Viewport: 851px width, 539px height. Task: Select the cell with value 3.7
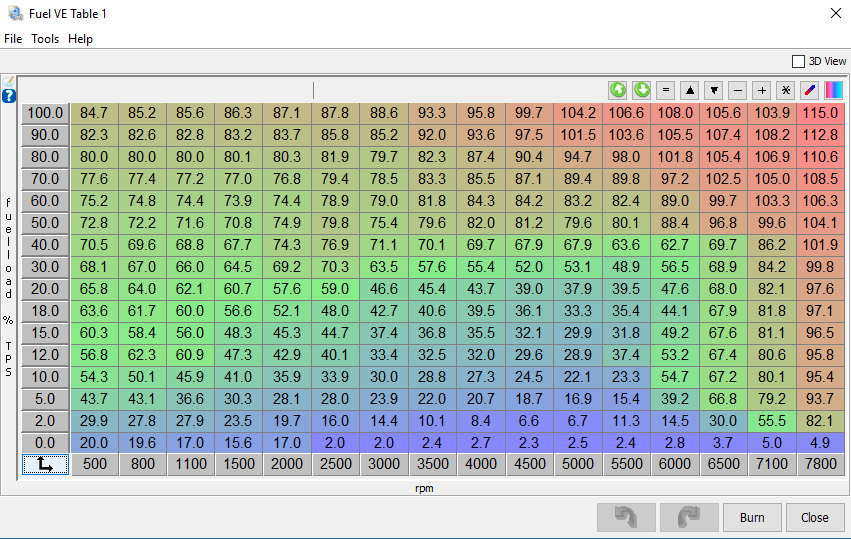723,443
